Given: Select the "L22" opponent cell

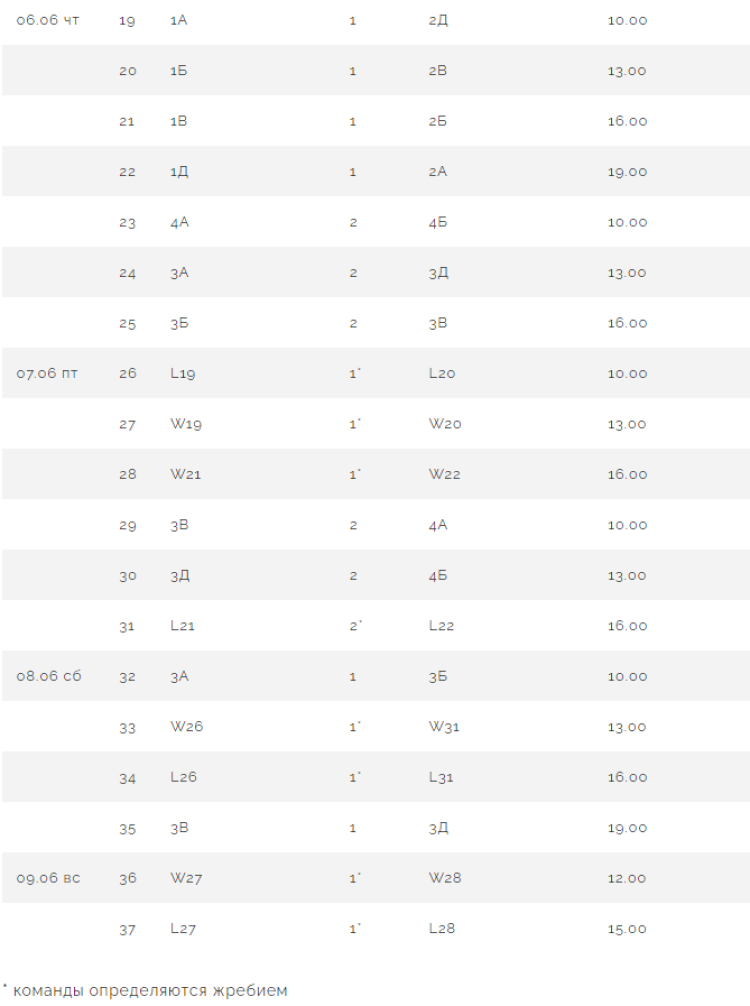Looking at the screenshot, I should tap(442, 625).
